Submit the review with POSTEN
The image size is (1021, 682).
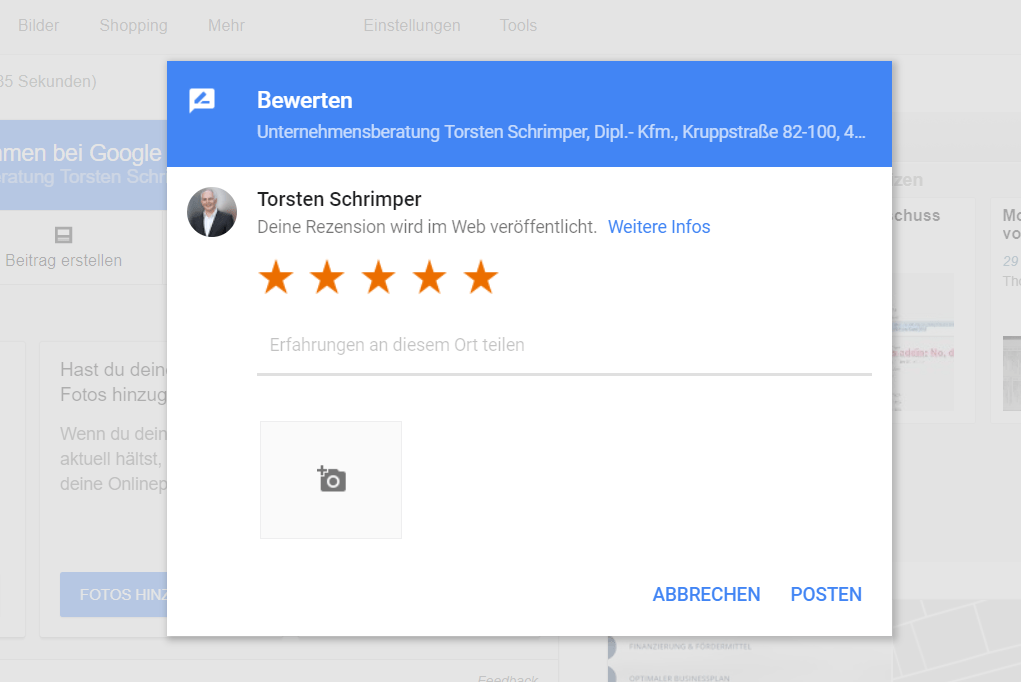[x=826, y=594]
